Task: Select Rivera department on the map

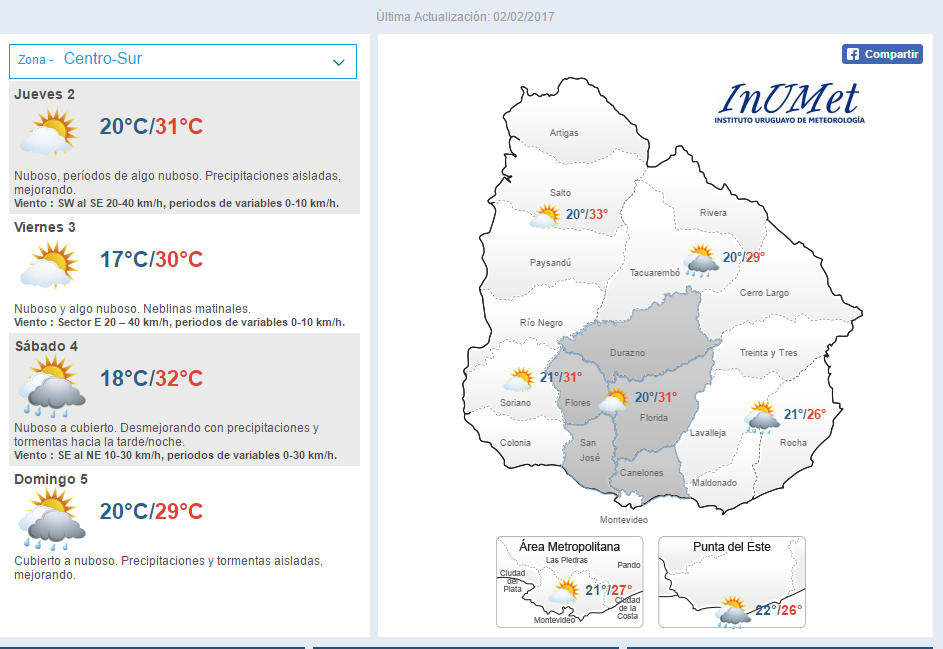Action: pyautogui.click(x=713, y=213)
